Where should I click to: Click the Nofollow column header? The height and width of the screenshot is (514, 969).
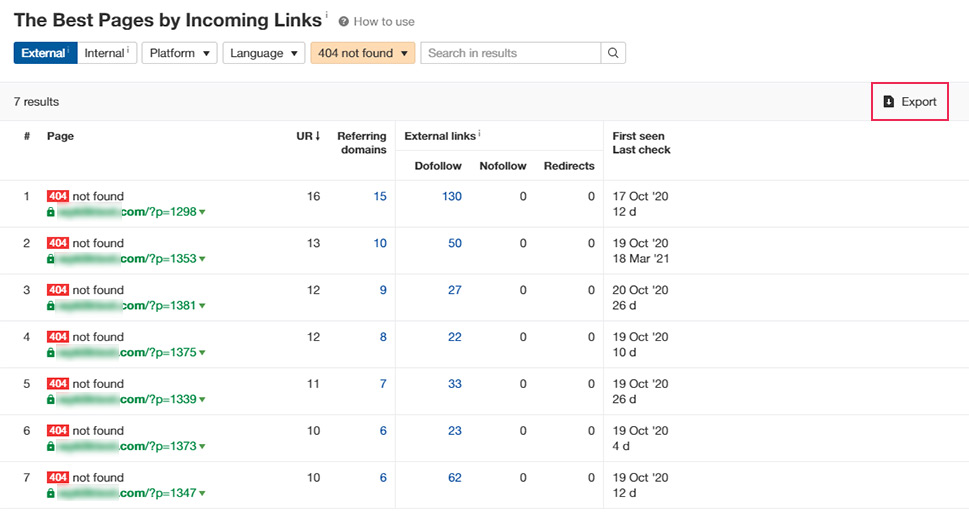point(503,166)
